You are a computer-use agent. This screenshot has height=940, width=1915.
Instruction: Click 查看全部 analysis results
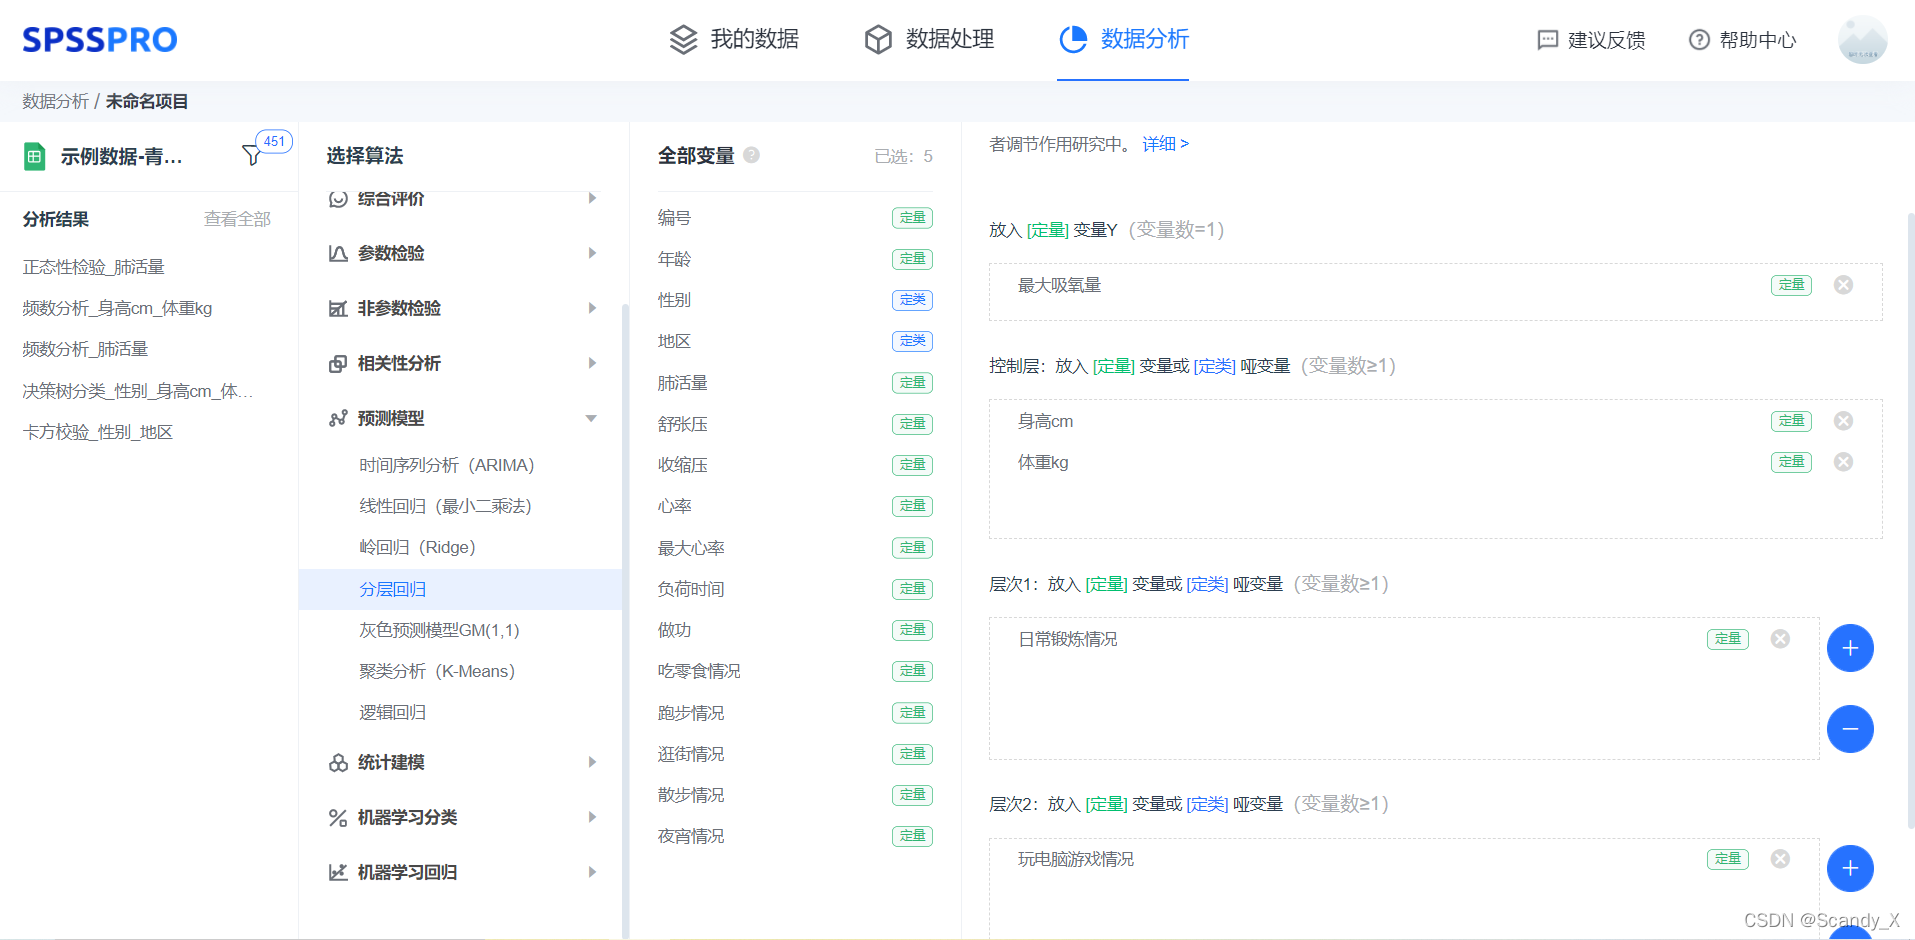click(x=237, y=219)
